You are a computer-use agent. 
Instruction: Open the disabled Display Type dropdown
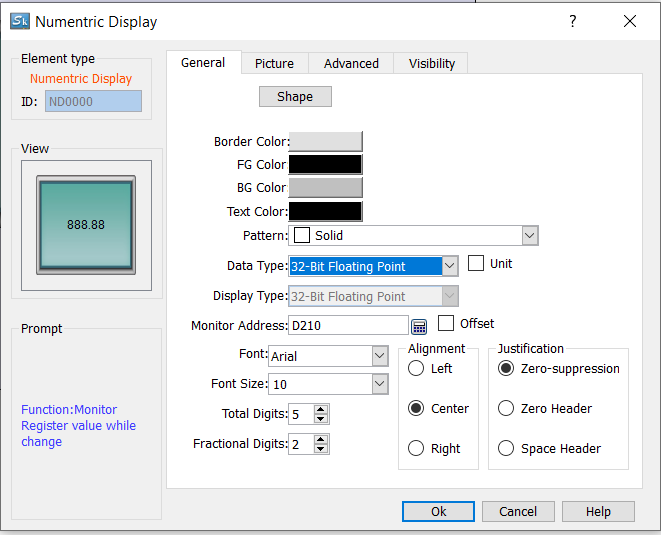tap(450, 296)
